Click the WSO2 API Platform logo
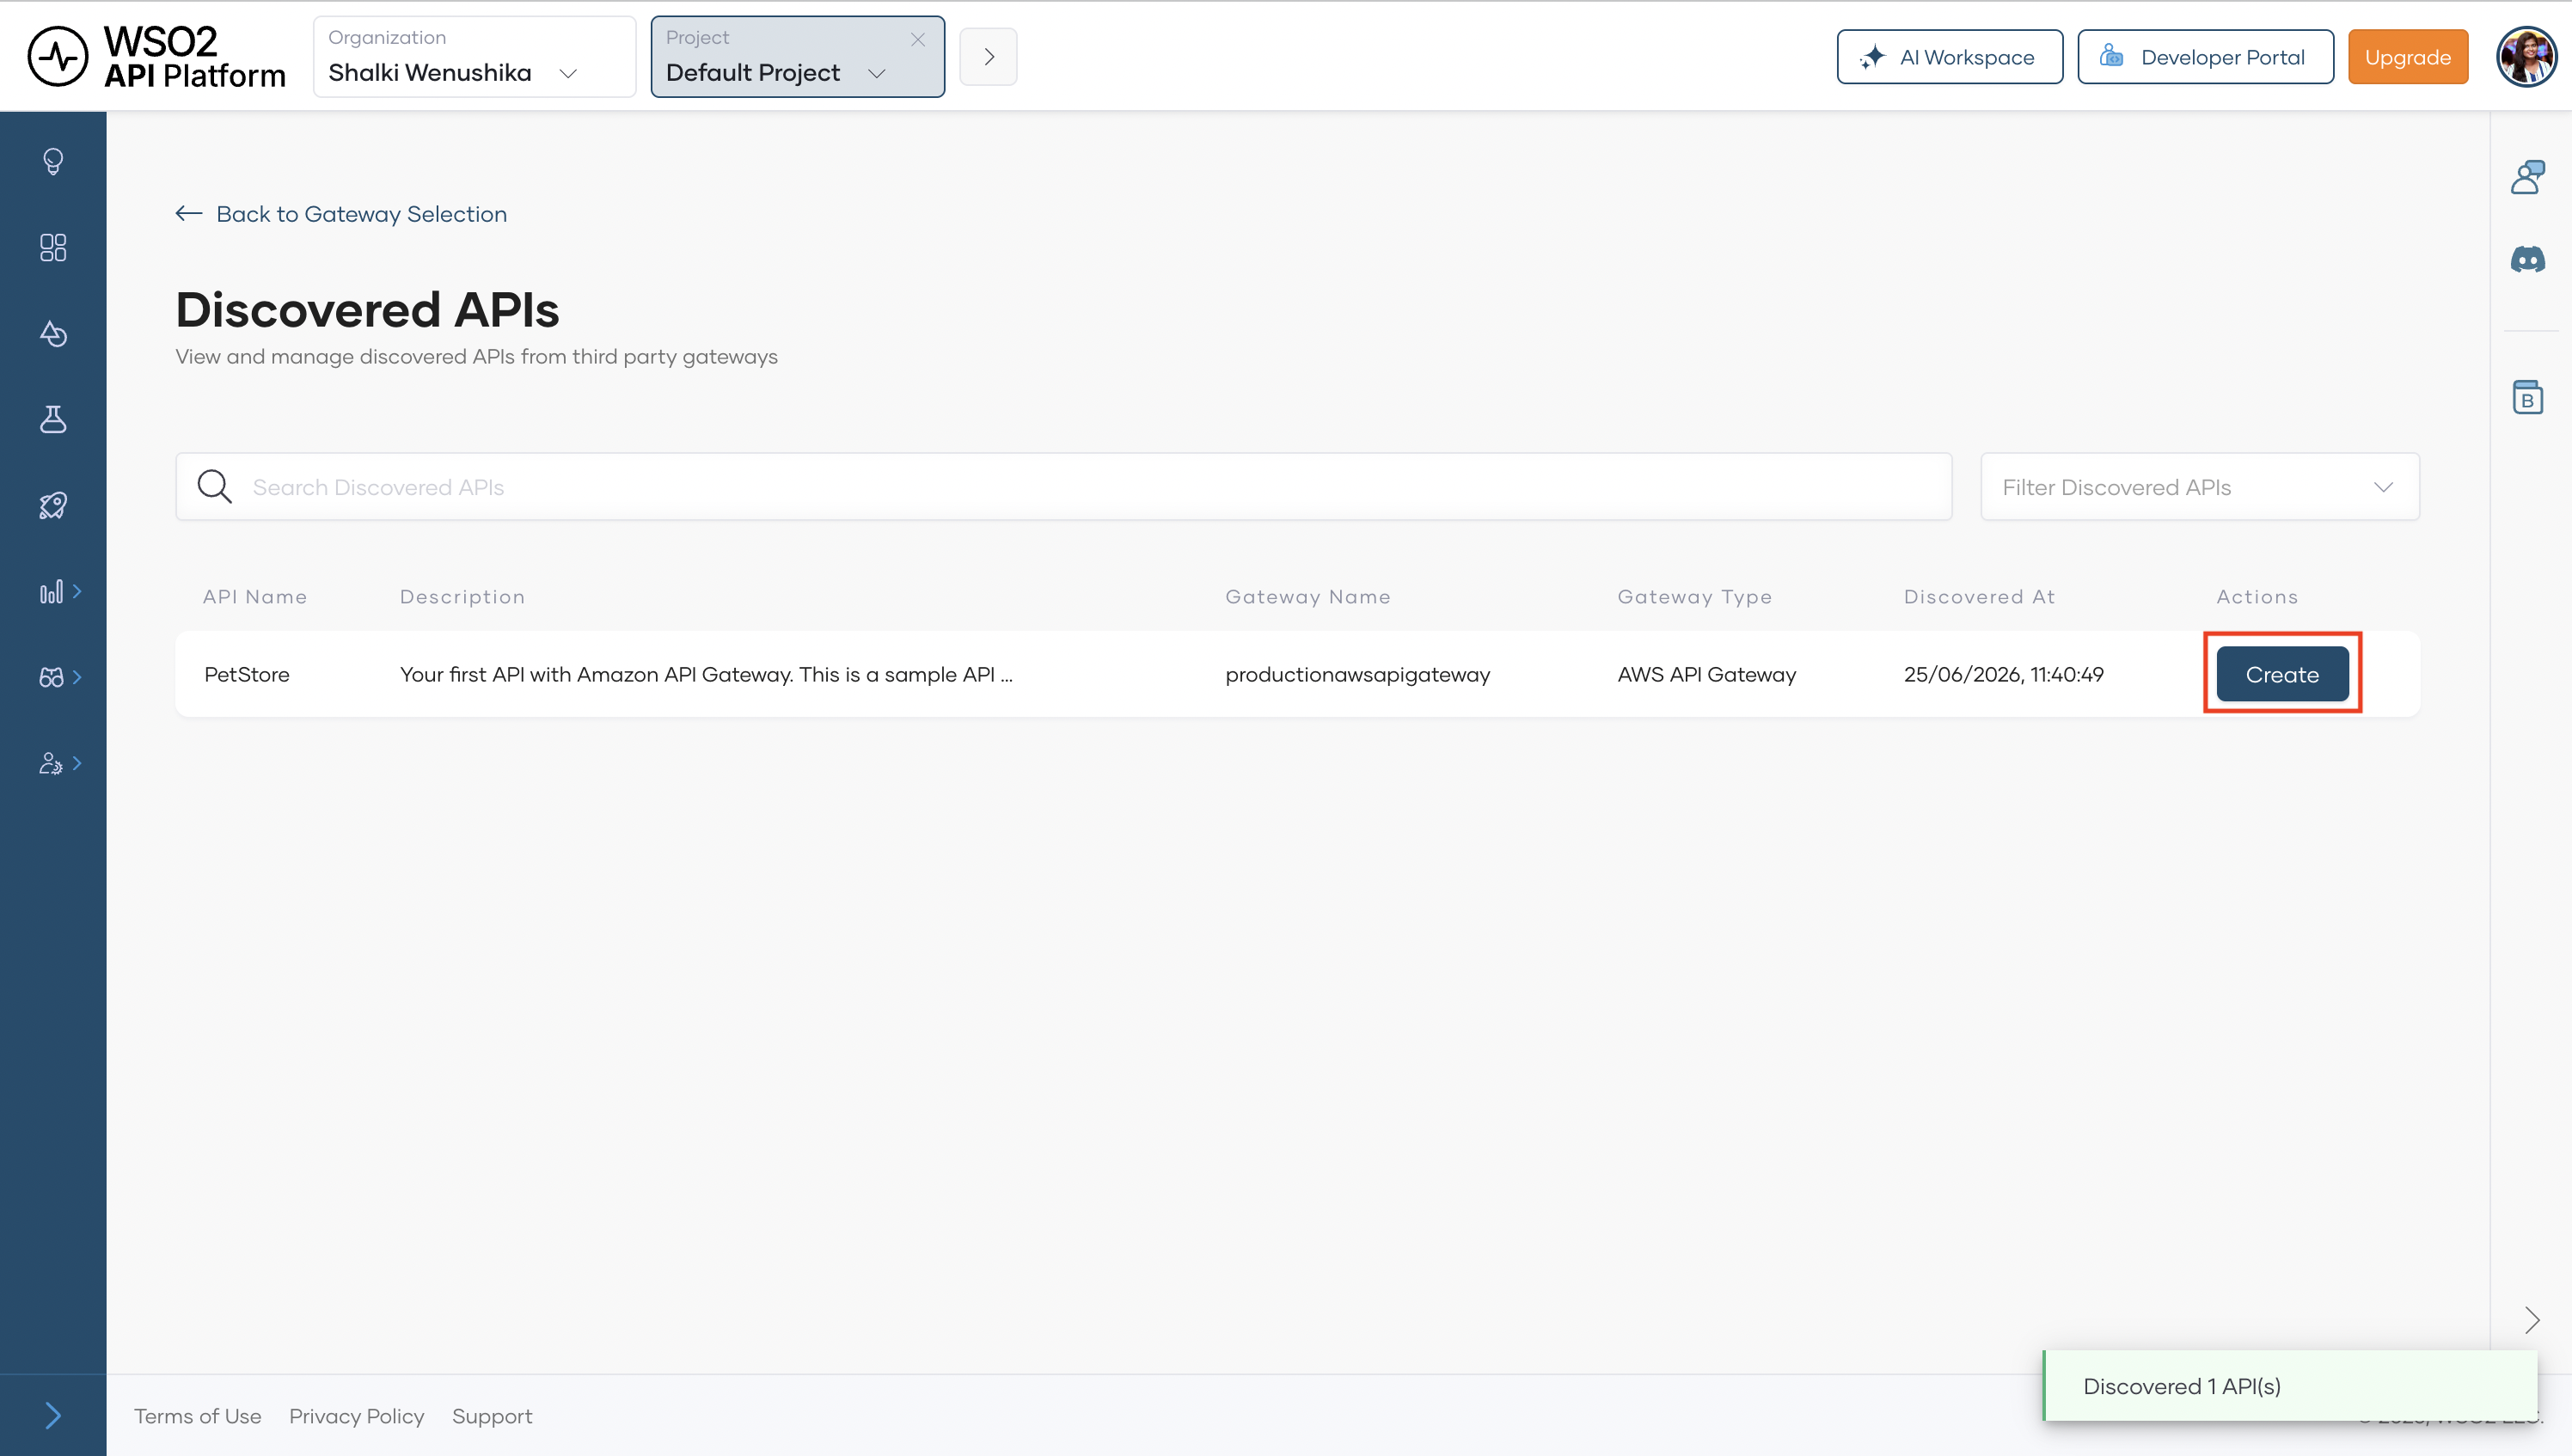The image size is (2572, 1456). click(x=157, y=57)
